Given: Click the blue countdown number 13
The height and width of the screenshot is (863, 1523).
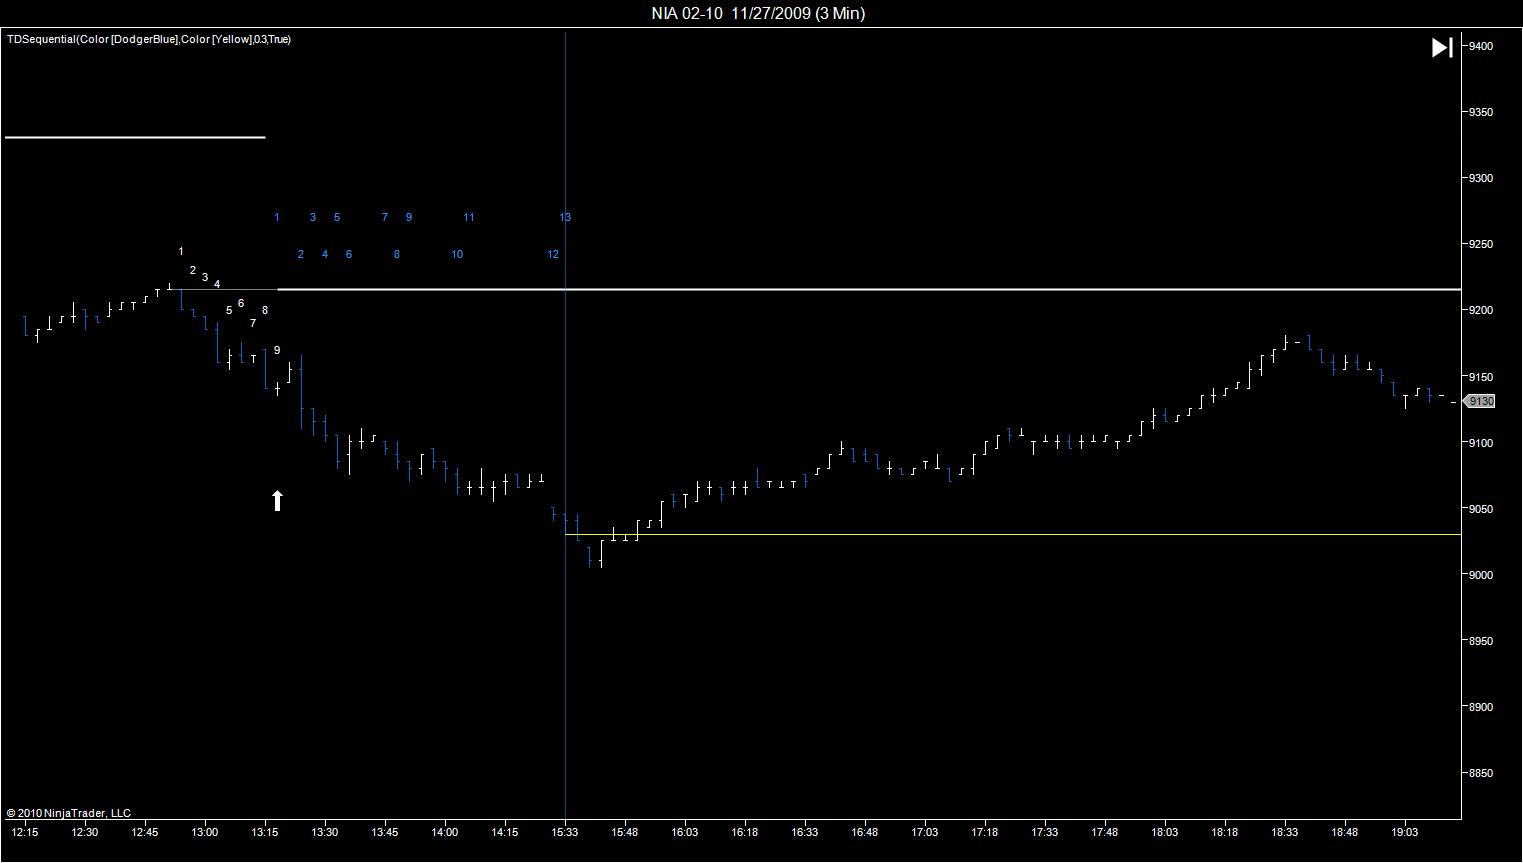Looking at the screenshot, I should 565,217.
